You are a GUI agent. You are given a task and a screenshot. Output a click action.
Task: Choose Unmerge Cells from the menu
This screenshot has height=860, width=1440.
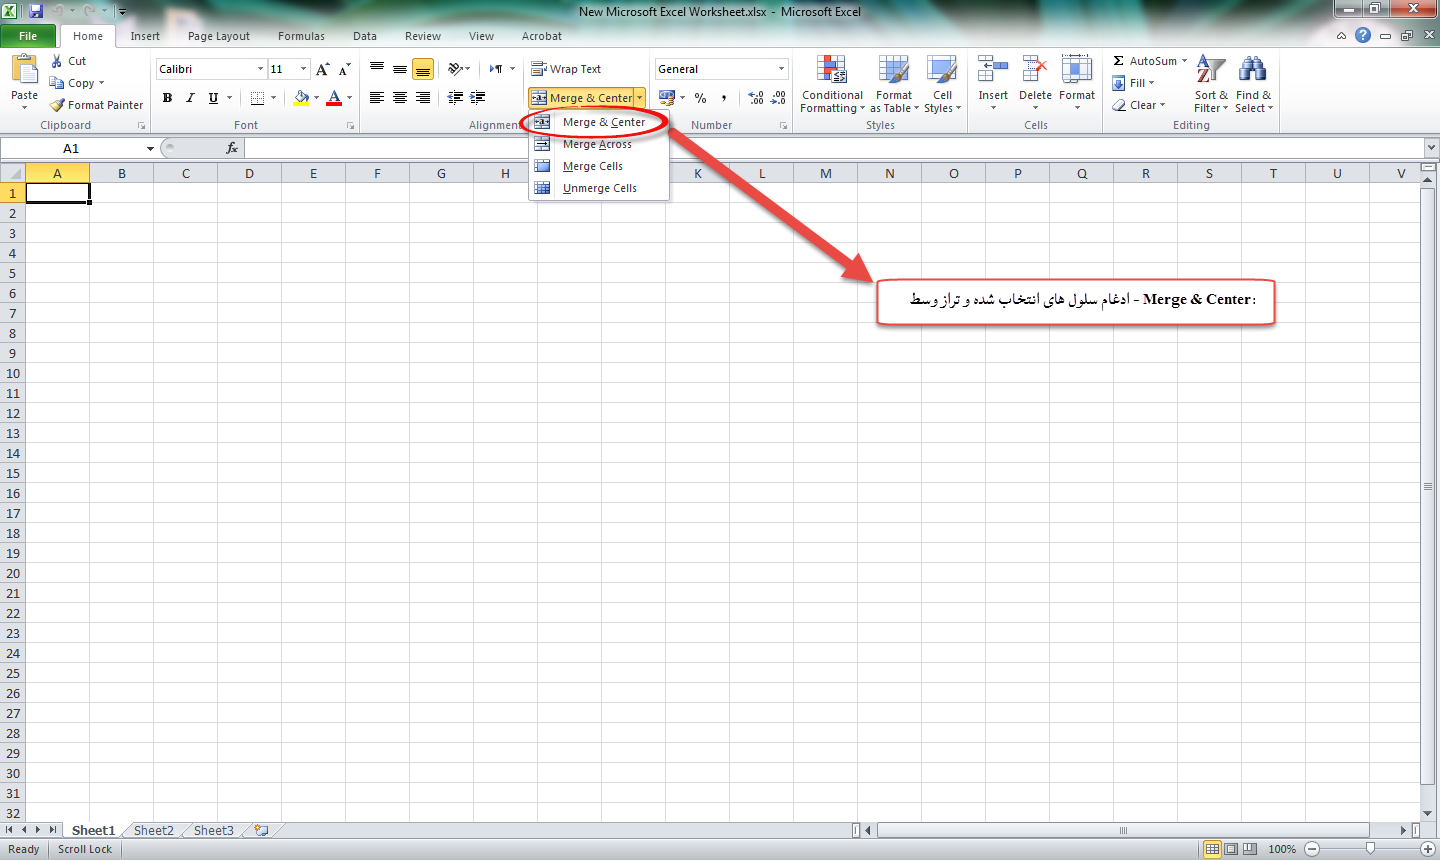coord(599,188)
